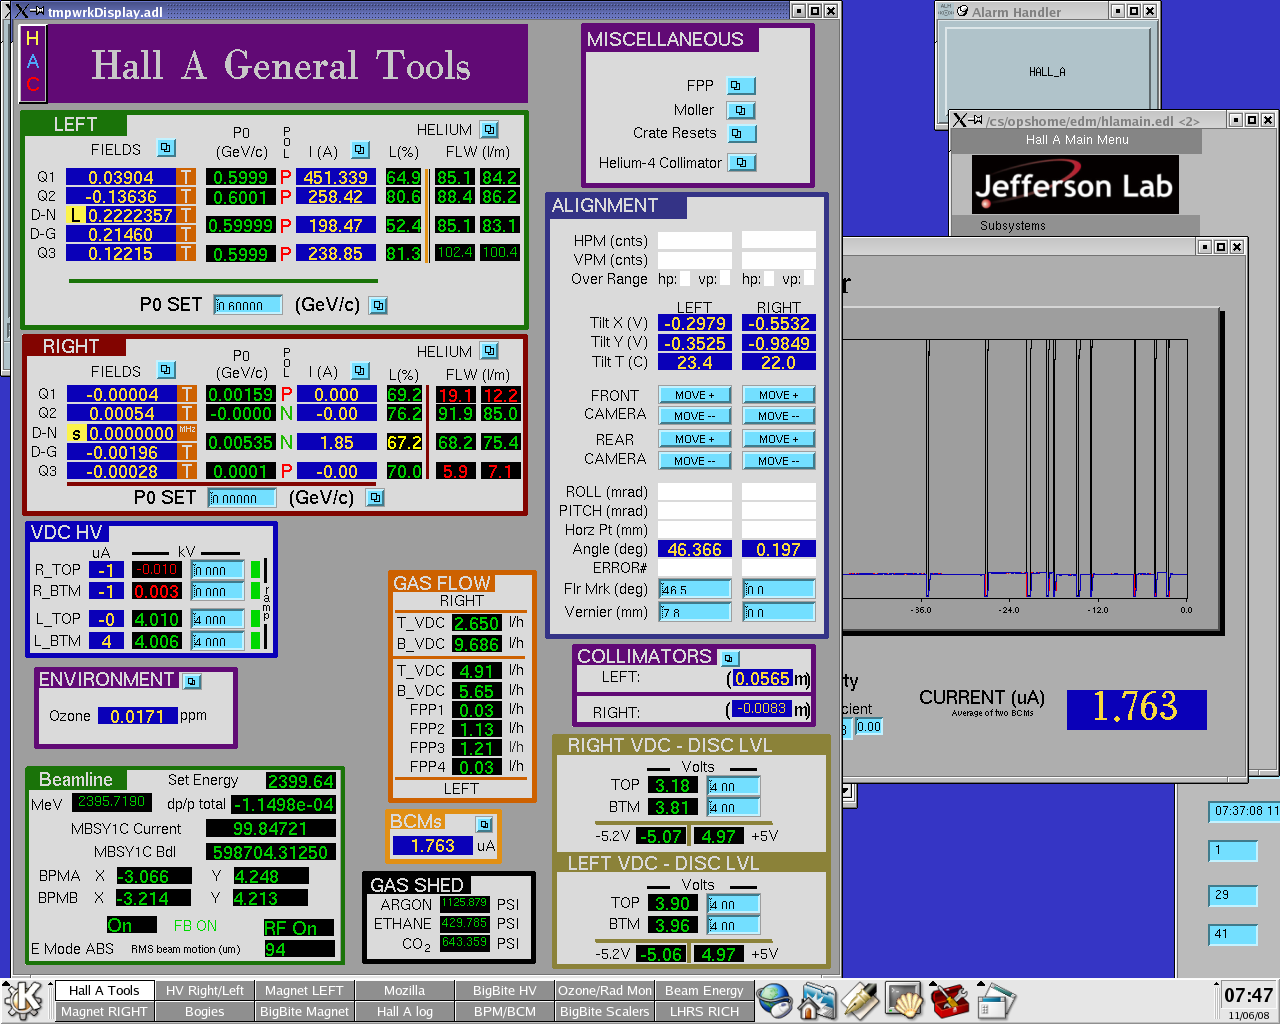Launch the shell terminal taskbar icon
The image size is (1280, 1024).
coord(904,1000)
